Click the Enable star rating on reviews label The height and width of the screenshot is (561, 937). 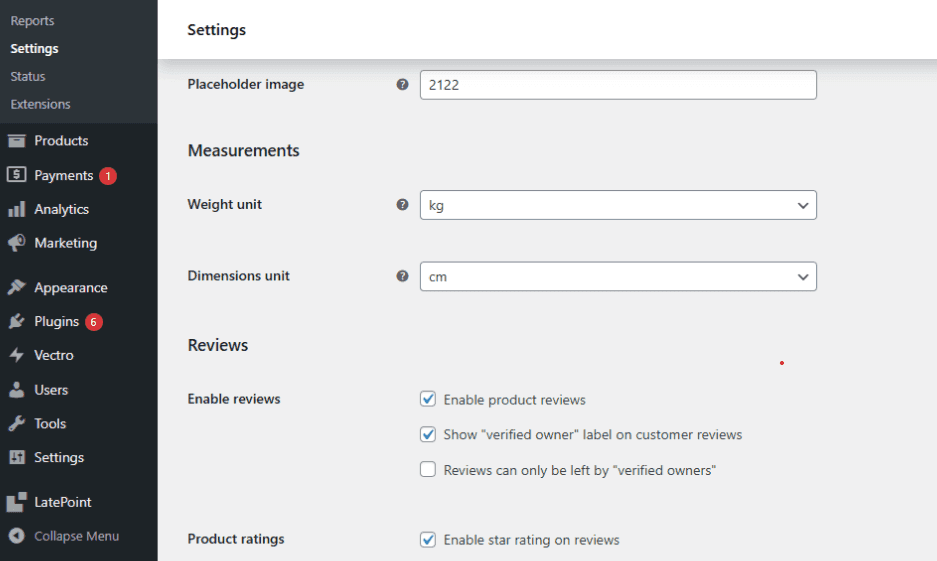pos(531,540)
